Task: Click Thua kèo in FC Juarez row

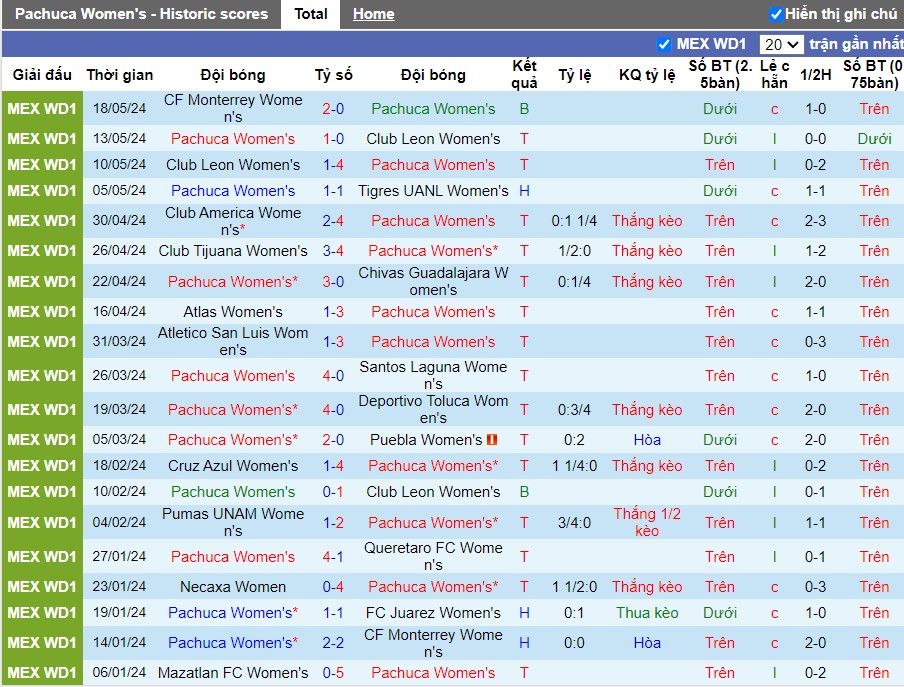Action: pos(647,613)
